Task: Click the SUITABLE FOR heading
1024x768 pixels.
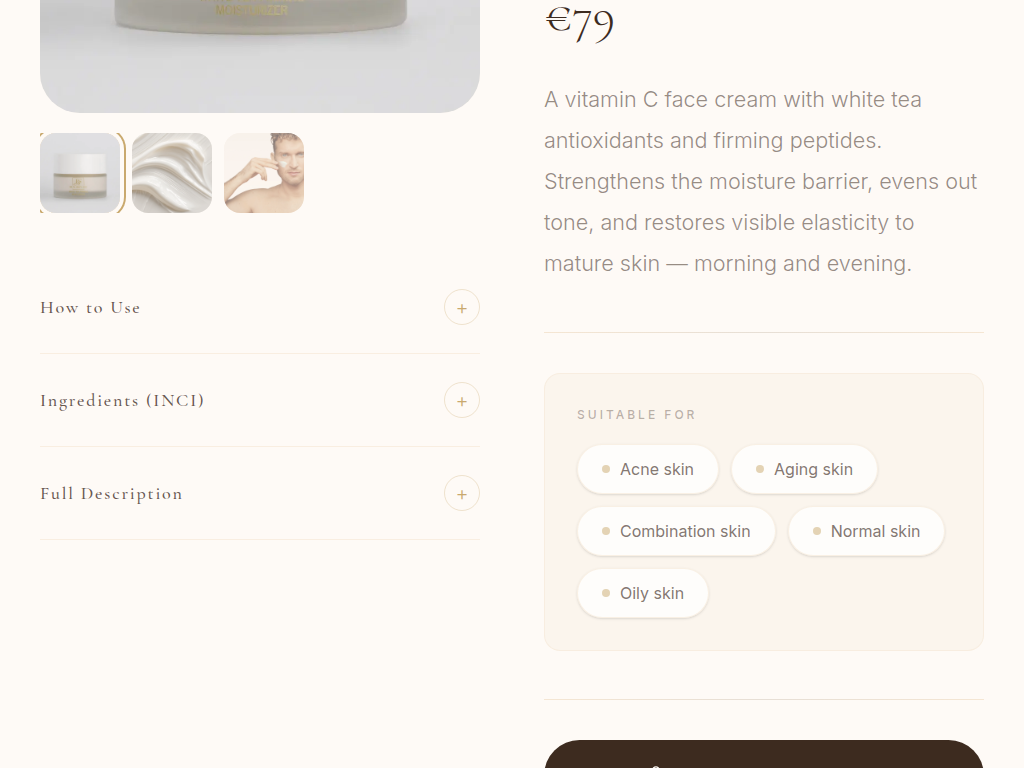Action: (636, 415)
